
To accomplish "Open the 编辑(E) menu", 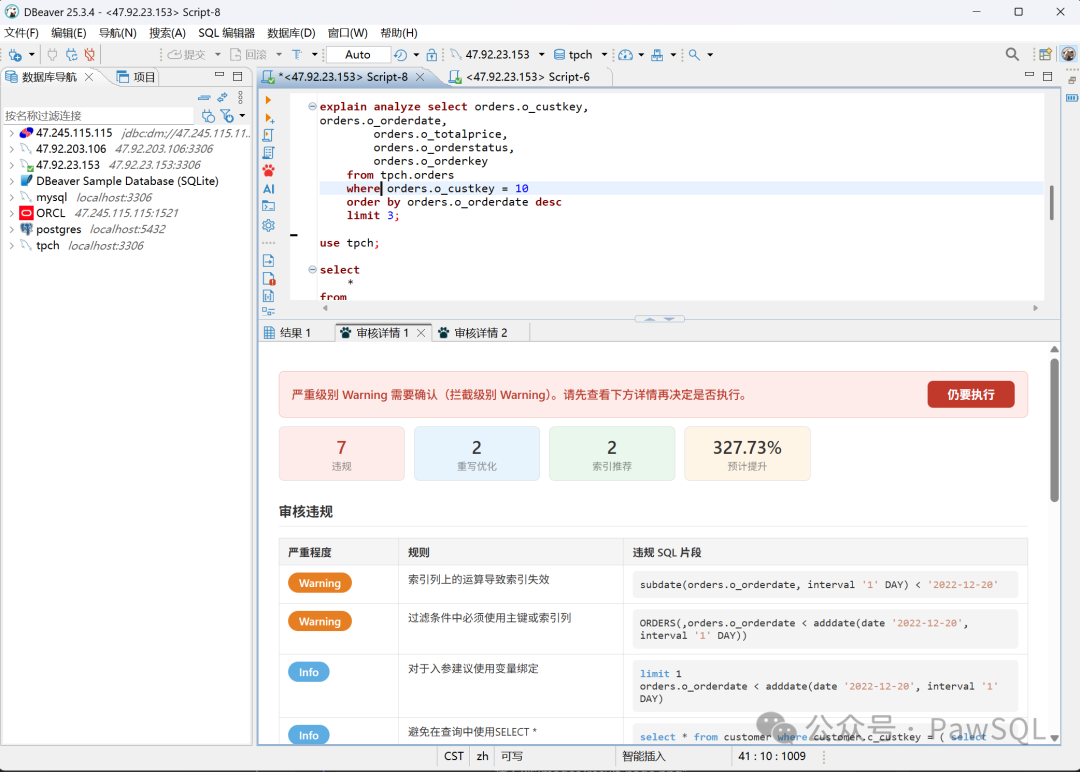I will tap(69, 33).
